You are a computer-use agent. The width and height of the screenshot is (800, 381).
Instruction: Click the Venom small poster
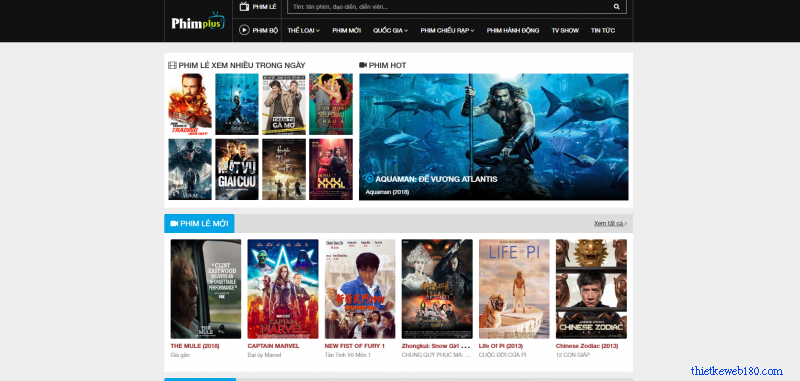click(190, 169)
